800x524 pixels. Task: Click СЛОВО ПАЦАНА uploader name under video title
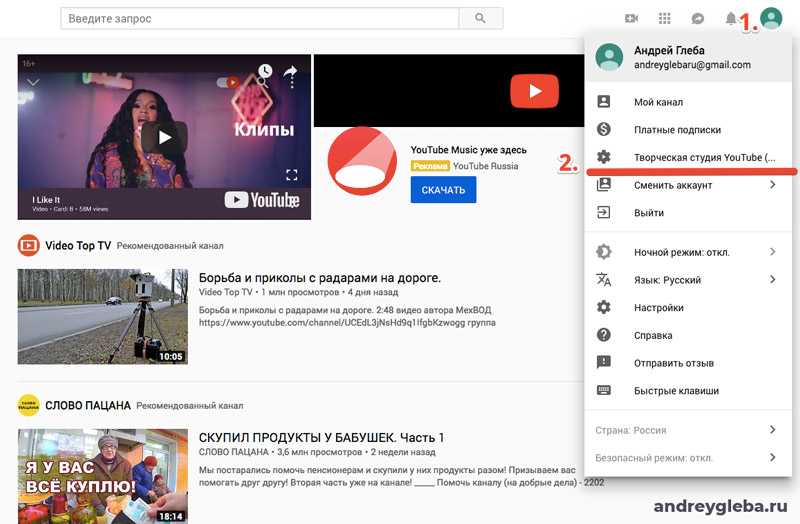(233, 452)
